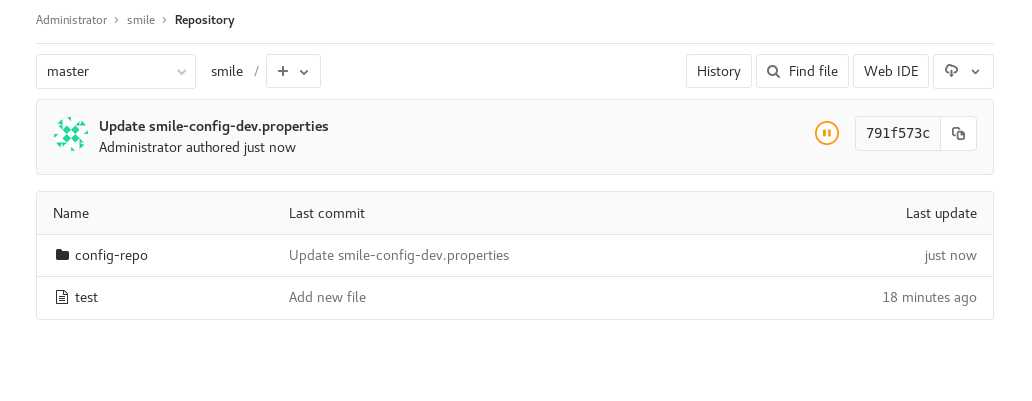Expand the chevron beside the plus button

(304, 72)
